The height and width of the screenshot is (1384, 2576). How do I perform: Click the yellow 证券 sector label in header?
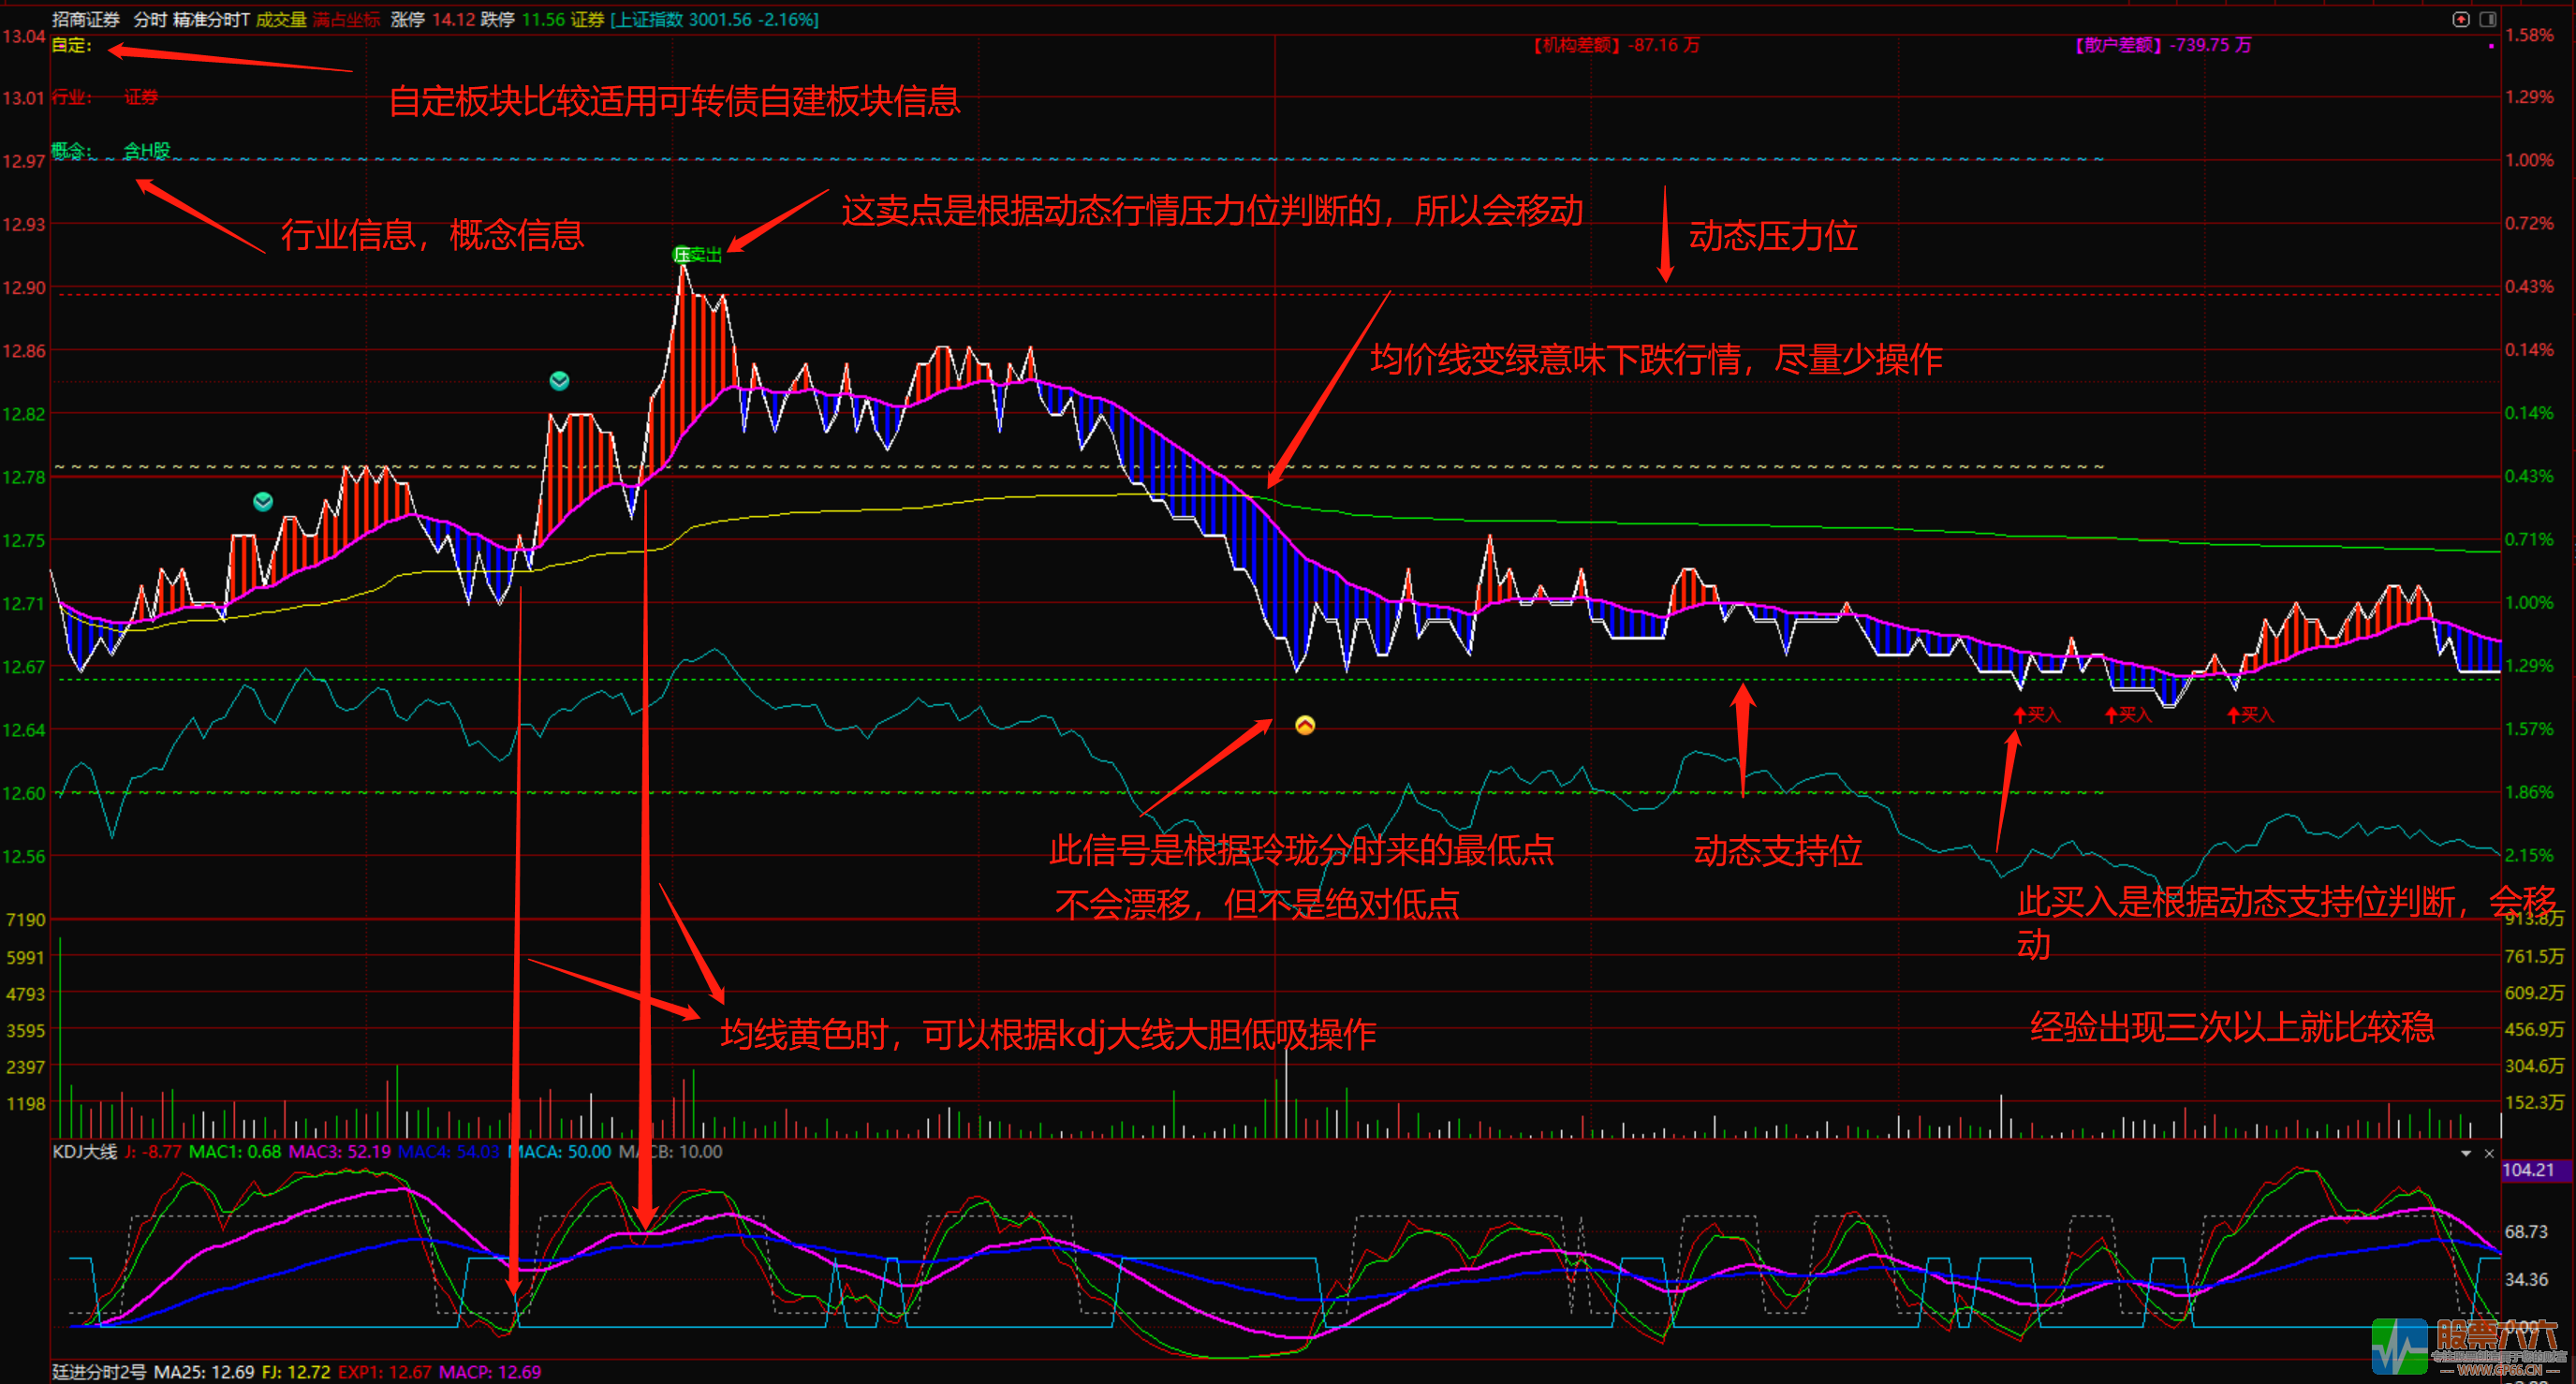[x=587, y=19]
